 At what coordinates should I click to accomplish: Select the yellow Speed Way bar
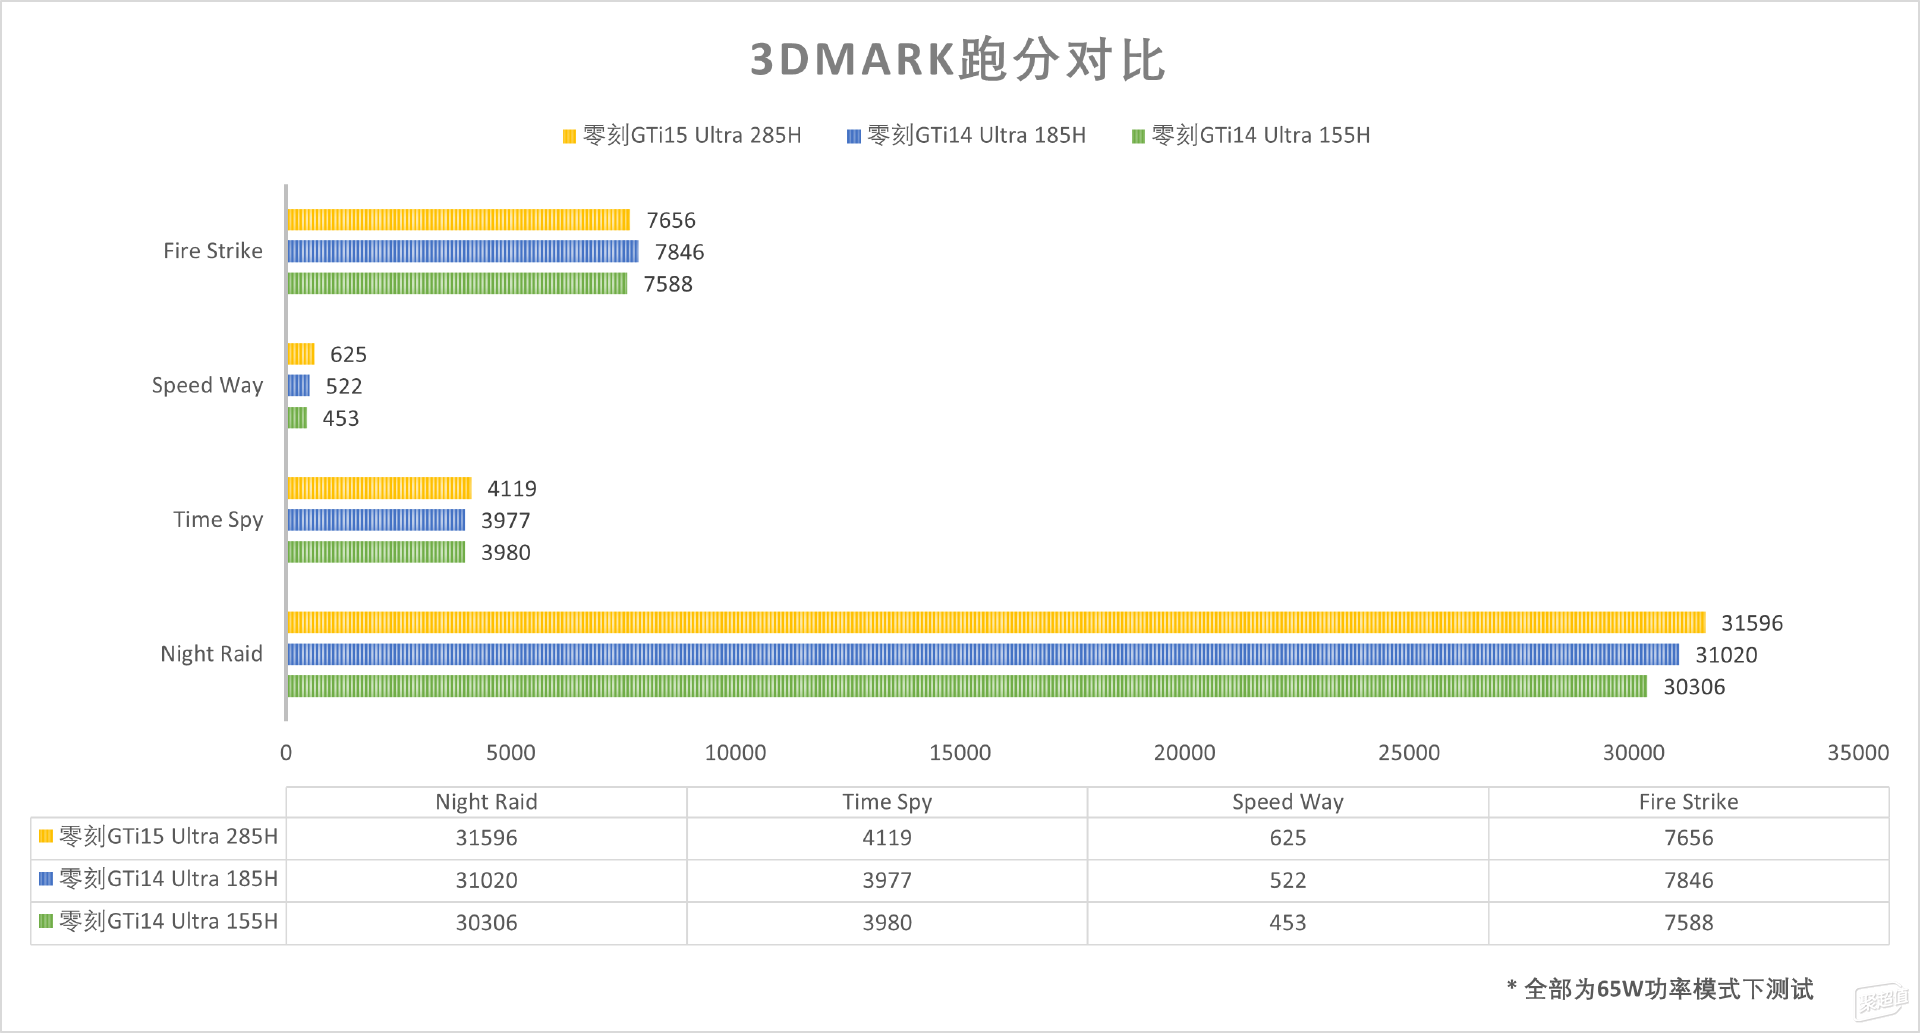click(x=301, y=354)
